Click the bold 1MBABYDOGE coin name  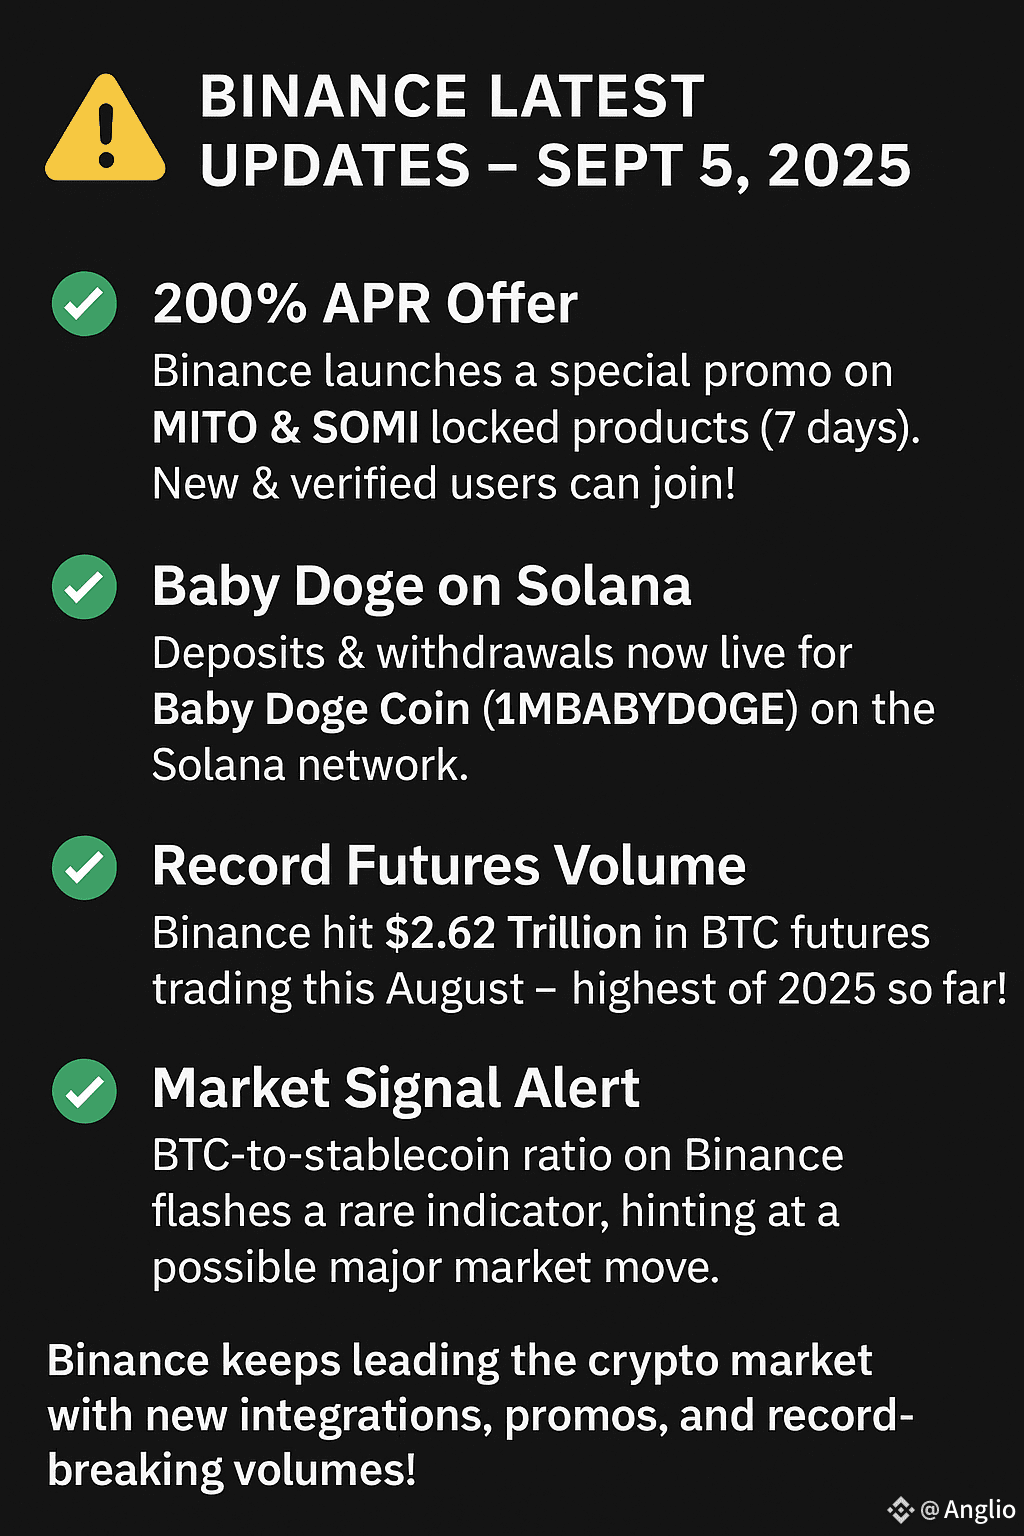point(640,709)
